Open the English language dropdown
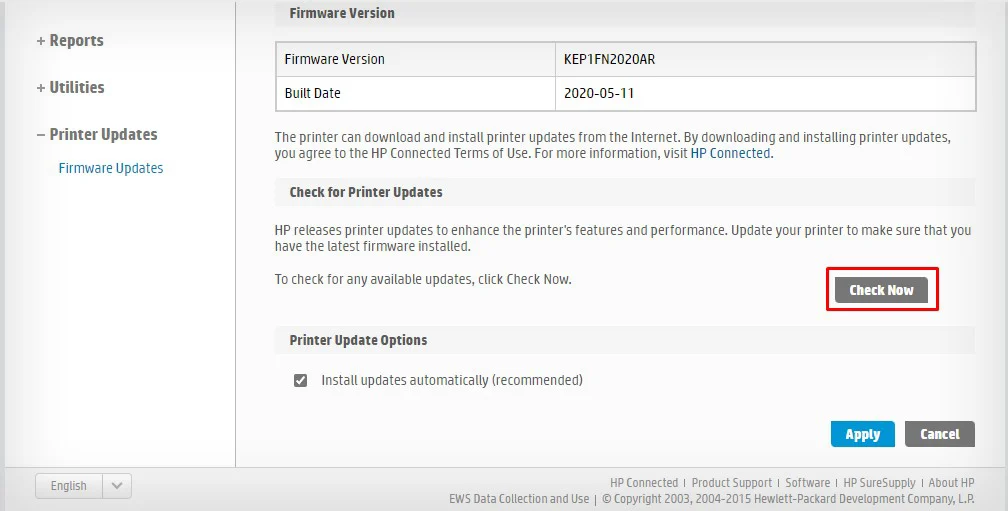This screenshot has width=1008, height=511. pos(69,486)
